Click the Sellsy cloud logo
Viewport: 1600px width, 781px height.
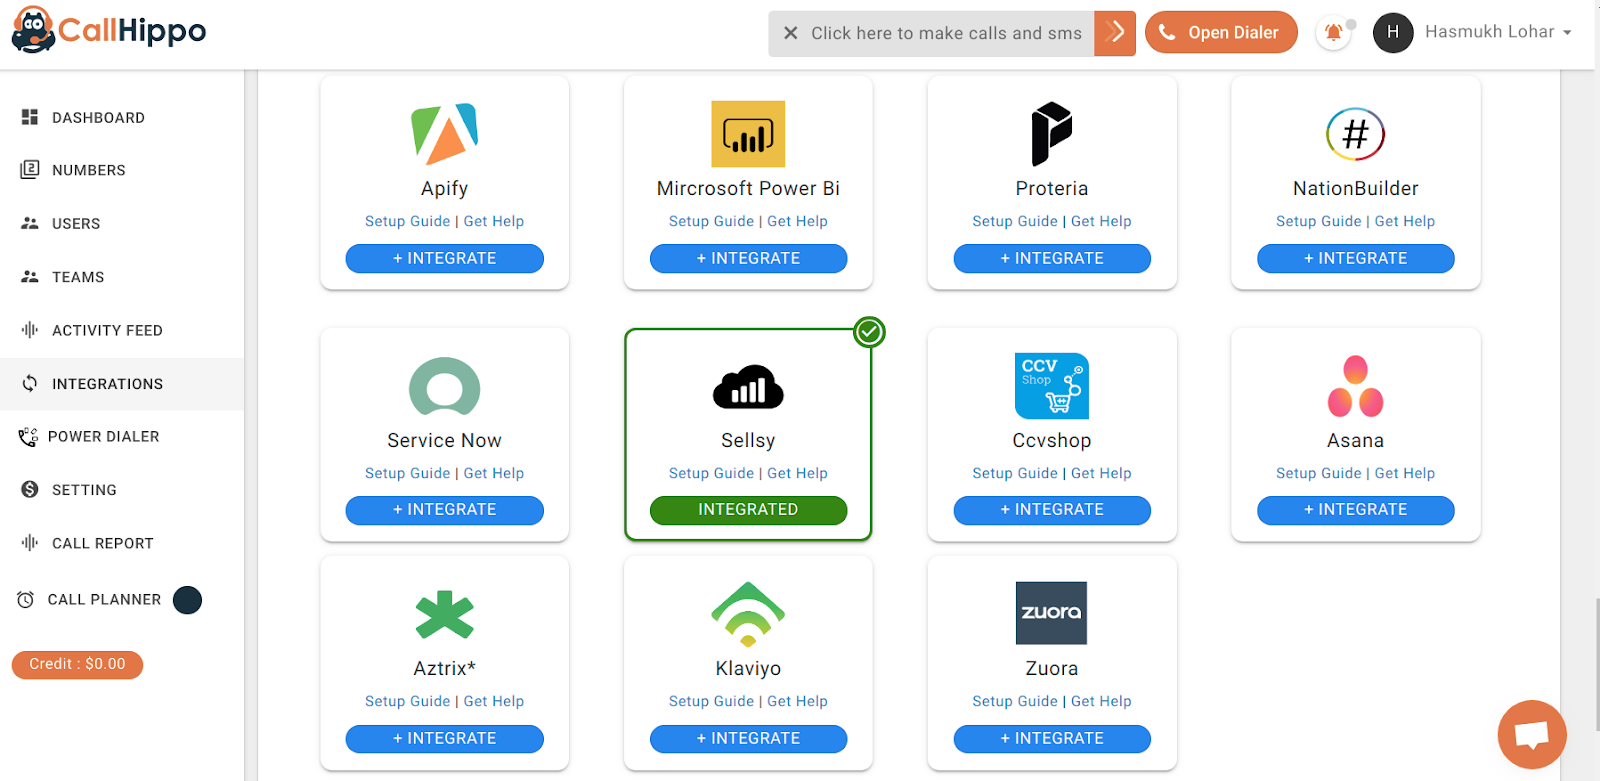pos(748,387)
